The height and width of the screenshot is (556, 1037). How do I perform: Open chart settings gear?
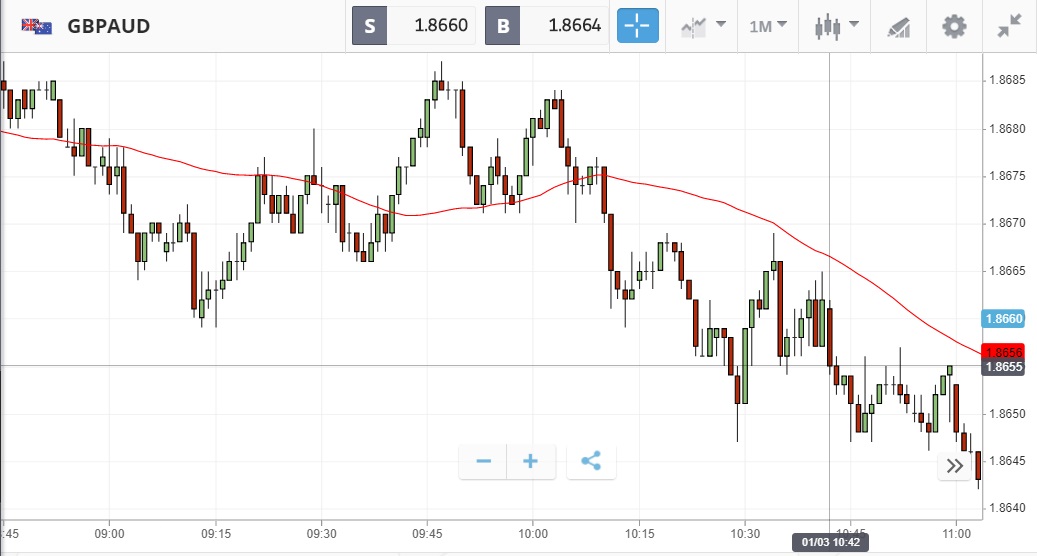955,26
